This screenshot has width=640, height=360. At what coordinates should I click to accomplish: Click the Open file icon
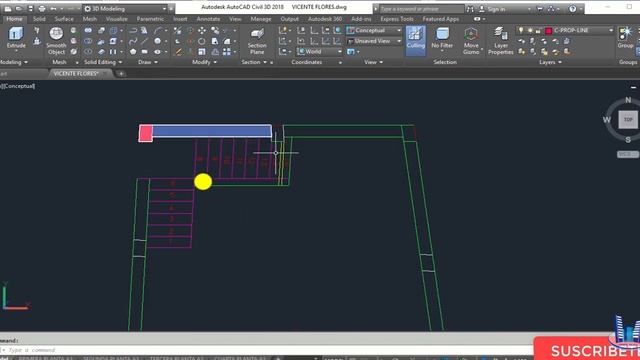tap(19, 9)
